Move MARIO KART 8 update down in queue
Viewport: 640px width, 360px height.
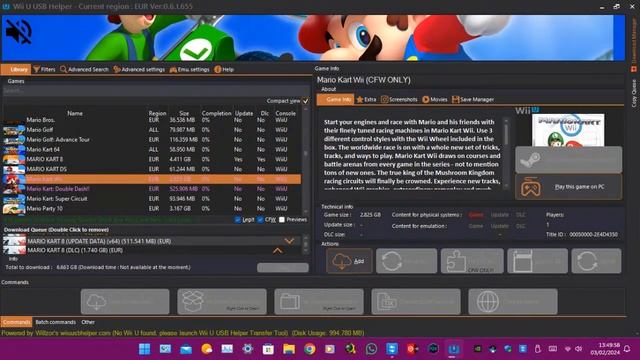pyautogui.click(x=289, y=241)
